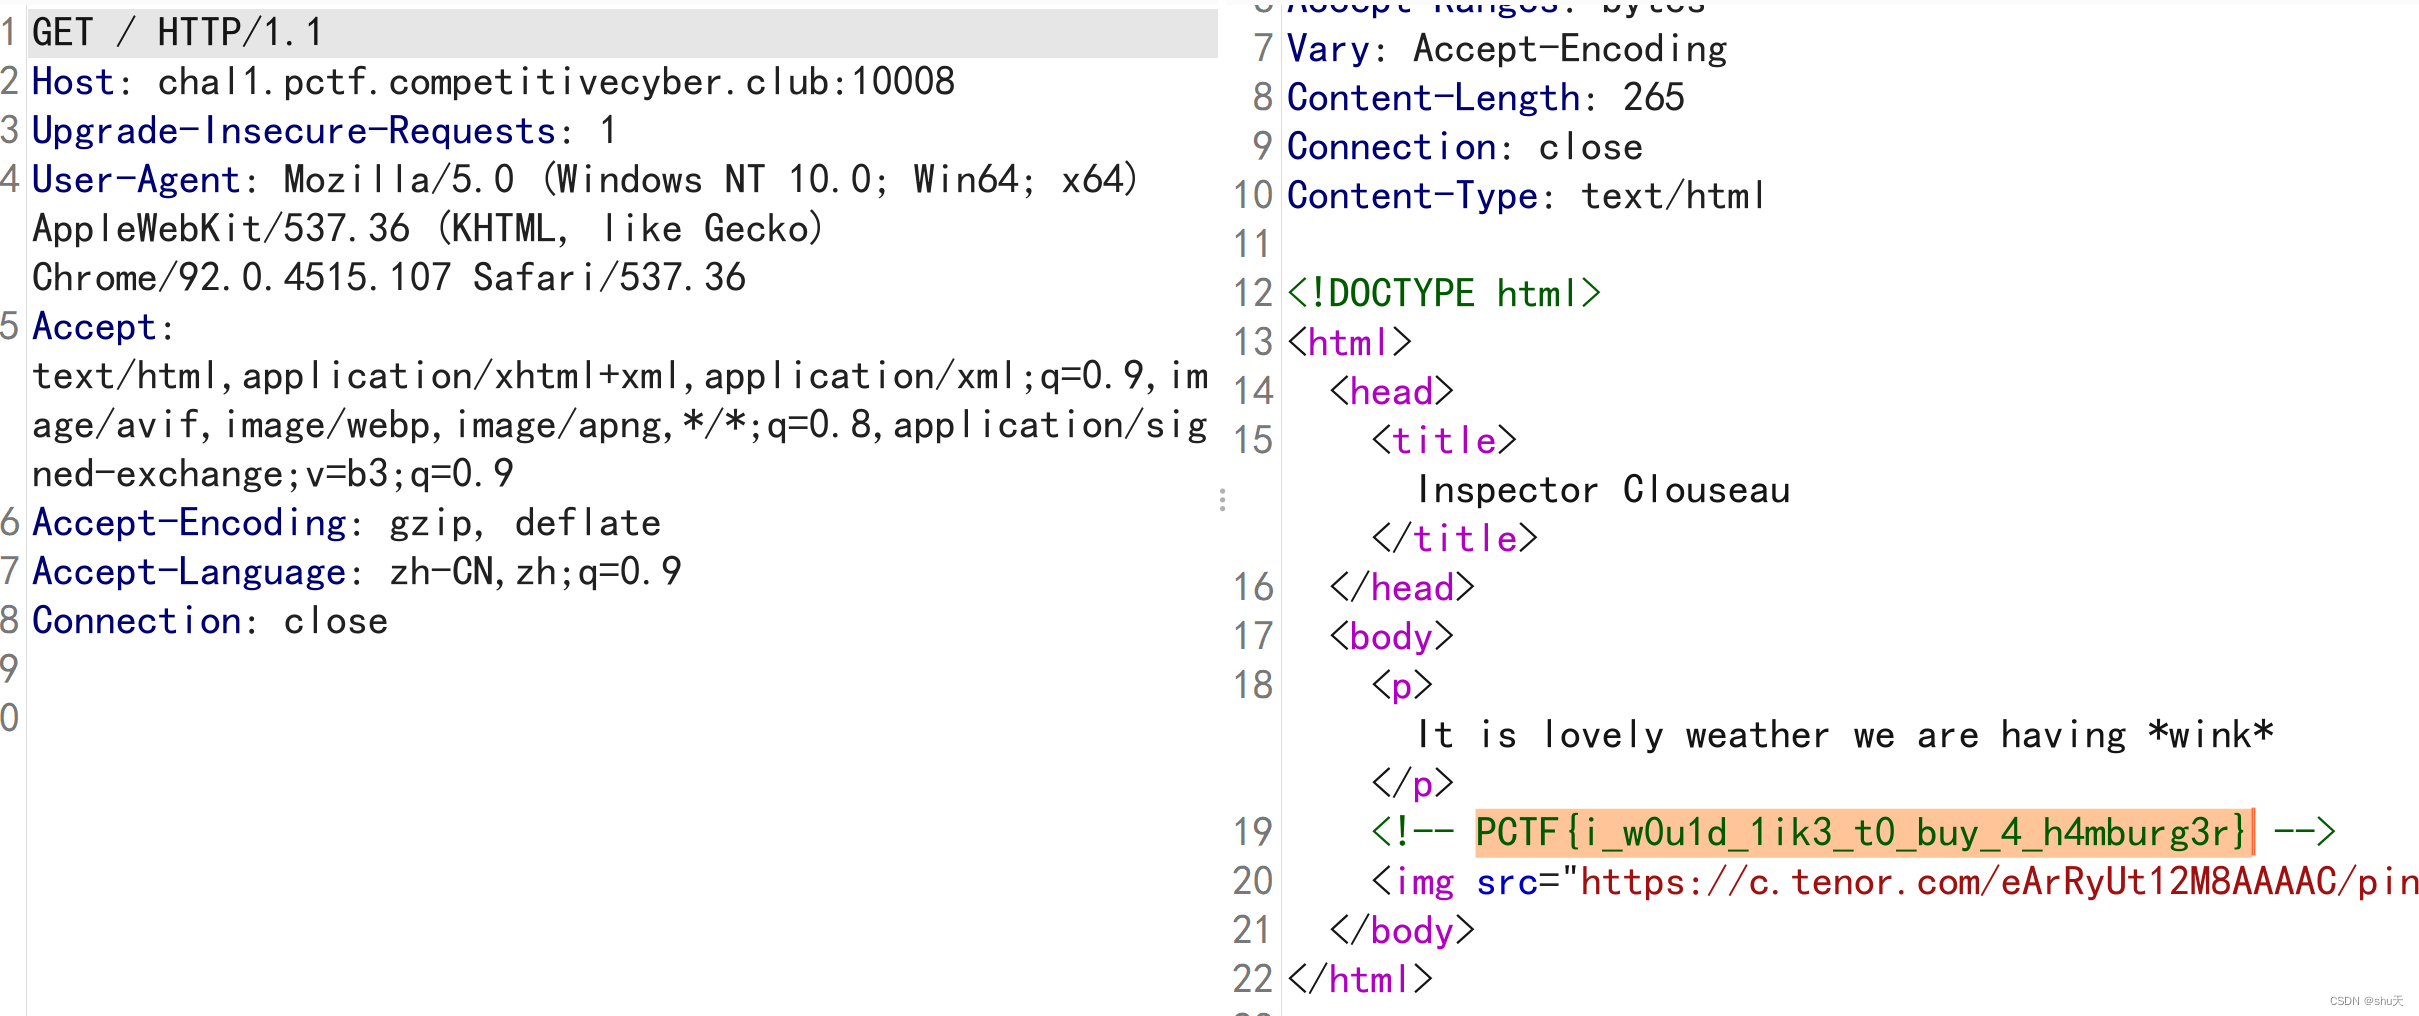
Task: Click the gzip, deflate value
Action: tap(525, 523)
